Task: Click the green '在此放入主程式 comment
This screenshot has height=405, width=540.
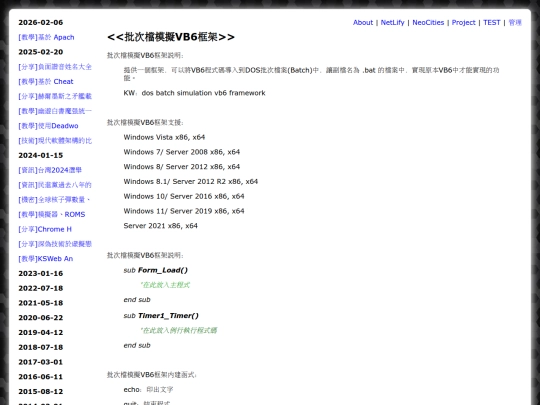Action: pyautogui.click(x=165, y=285)
